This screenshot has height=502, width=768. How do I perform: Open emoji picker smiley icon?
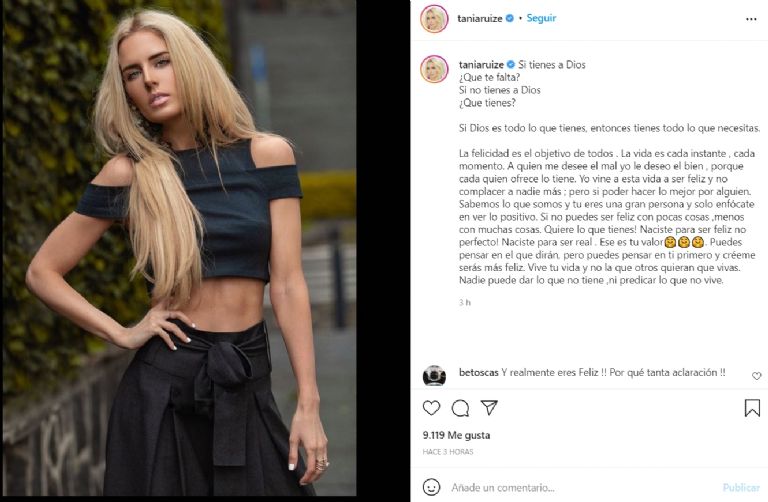[x=431, y=487]
